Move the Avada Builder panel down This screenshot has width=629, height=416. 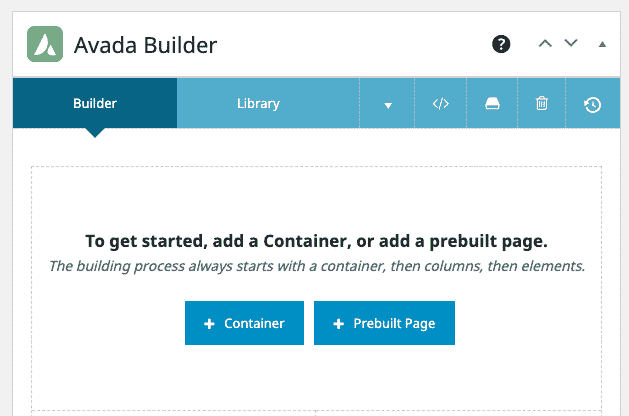tap(571, 43)
